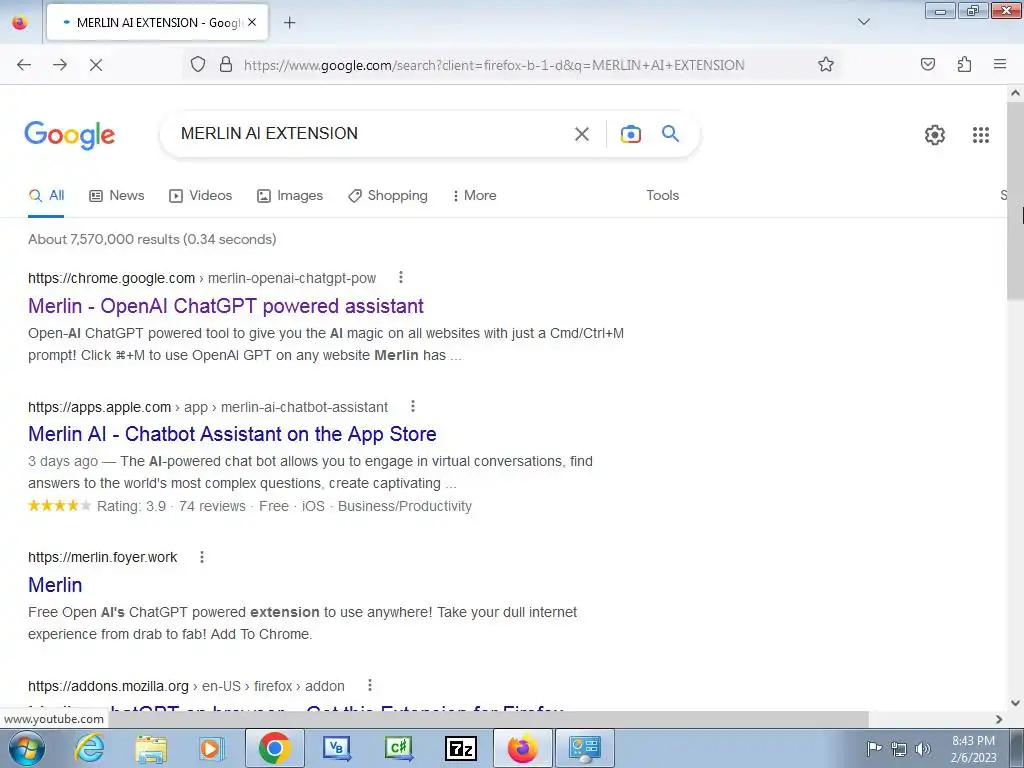This screenshot has width=1024, height=768.
Task: Open clock showing 8:43 PM
Action: click(973, 748)
